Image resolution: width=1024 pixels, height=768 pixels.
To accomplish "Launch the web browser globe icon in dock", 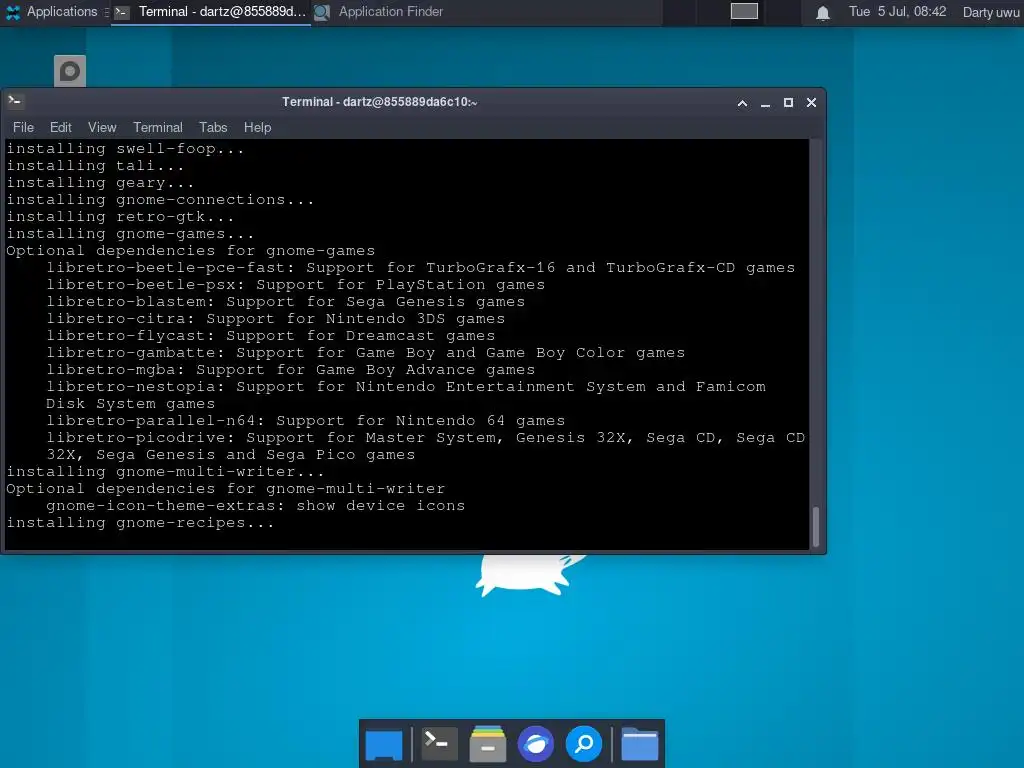I will [x=536, y=744].
